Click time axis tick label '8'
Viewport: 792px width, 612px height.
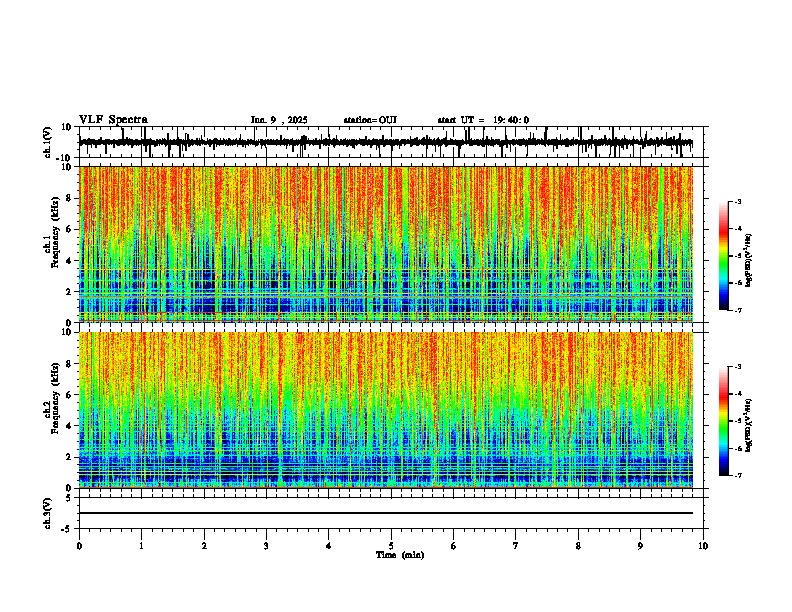[578, 546]
